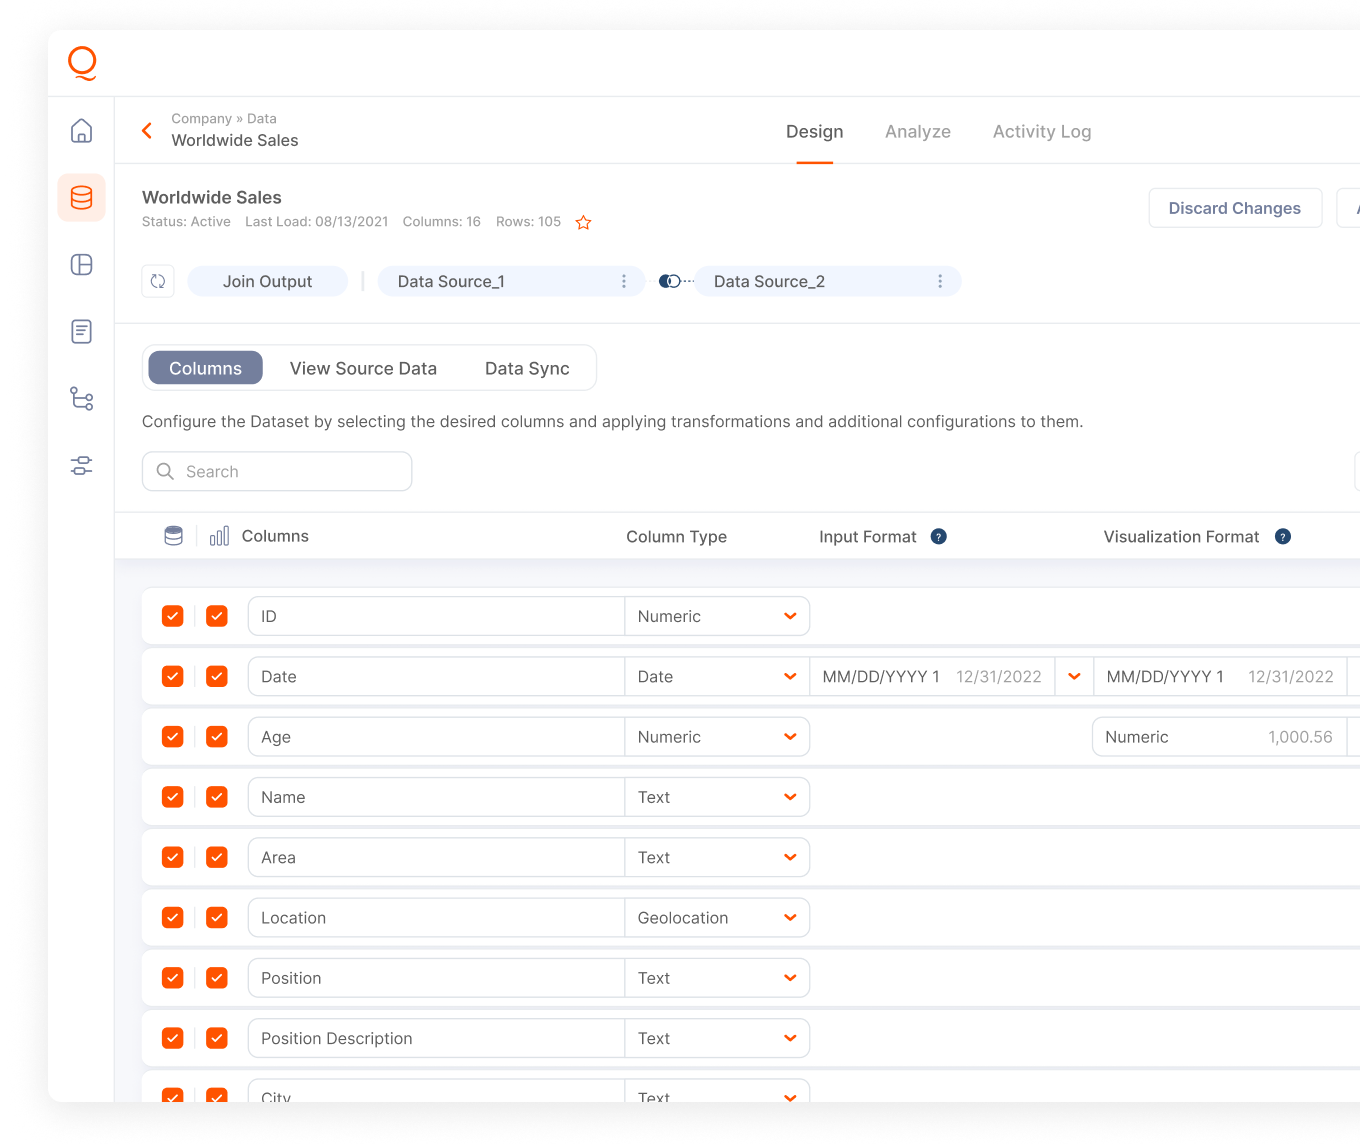
Task: Open the Column Type dropdown for Name
Action: 789,797
